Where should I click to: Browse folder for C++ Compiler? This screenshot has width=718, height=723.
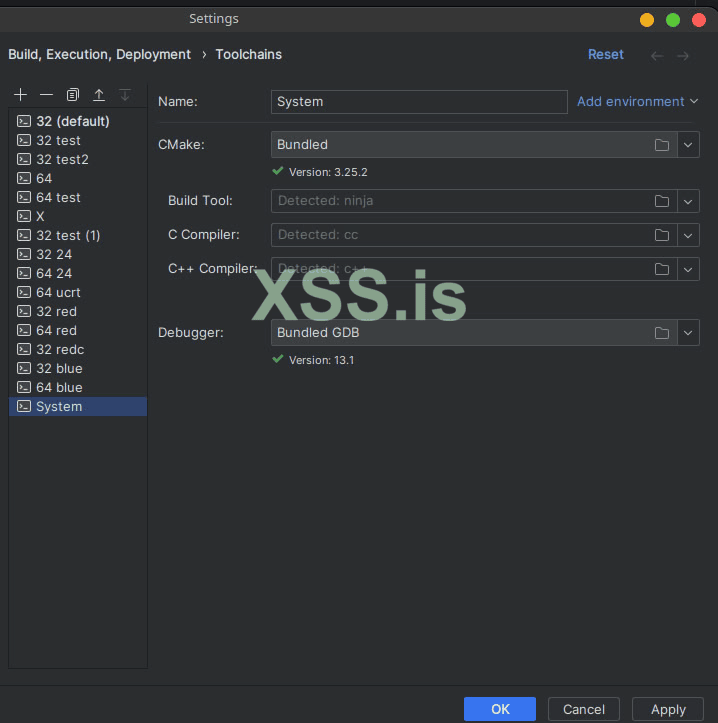coord(662,269)
